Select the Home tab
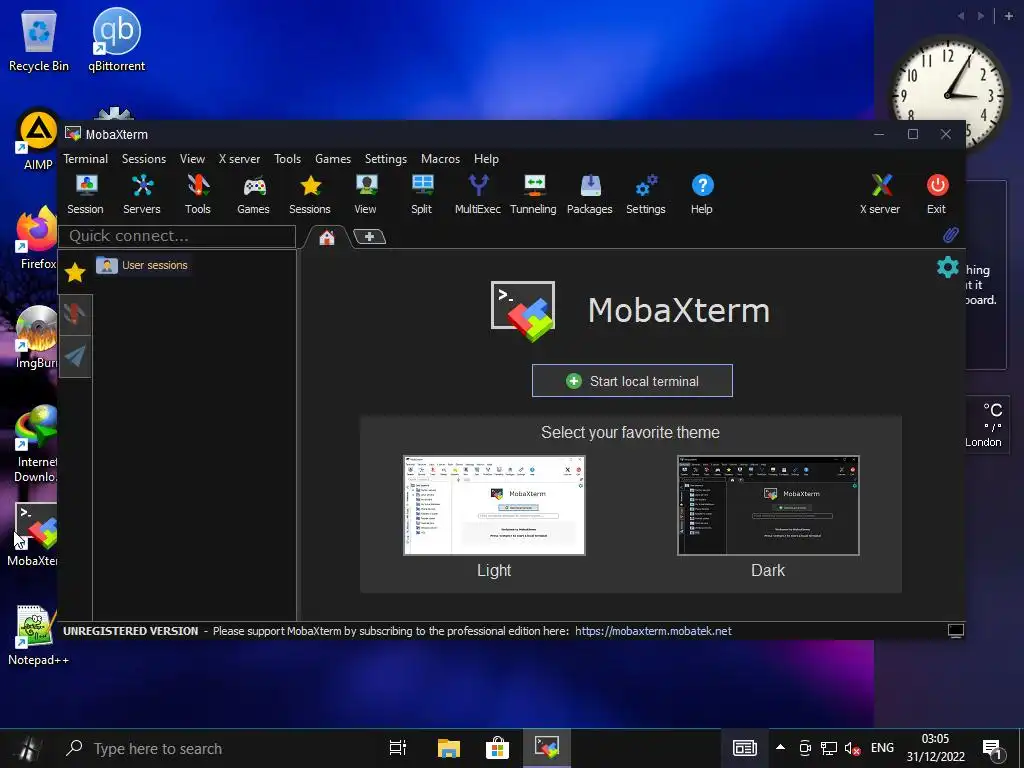Image resolution: width=1024 pixels, height=768 pixels. coord(327,238)
